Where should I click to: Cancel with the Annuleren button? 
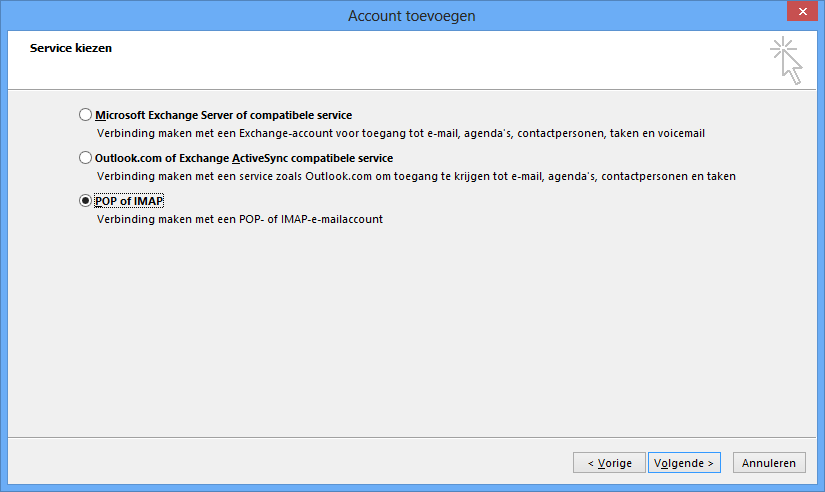769,463
